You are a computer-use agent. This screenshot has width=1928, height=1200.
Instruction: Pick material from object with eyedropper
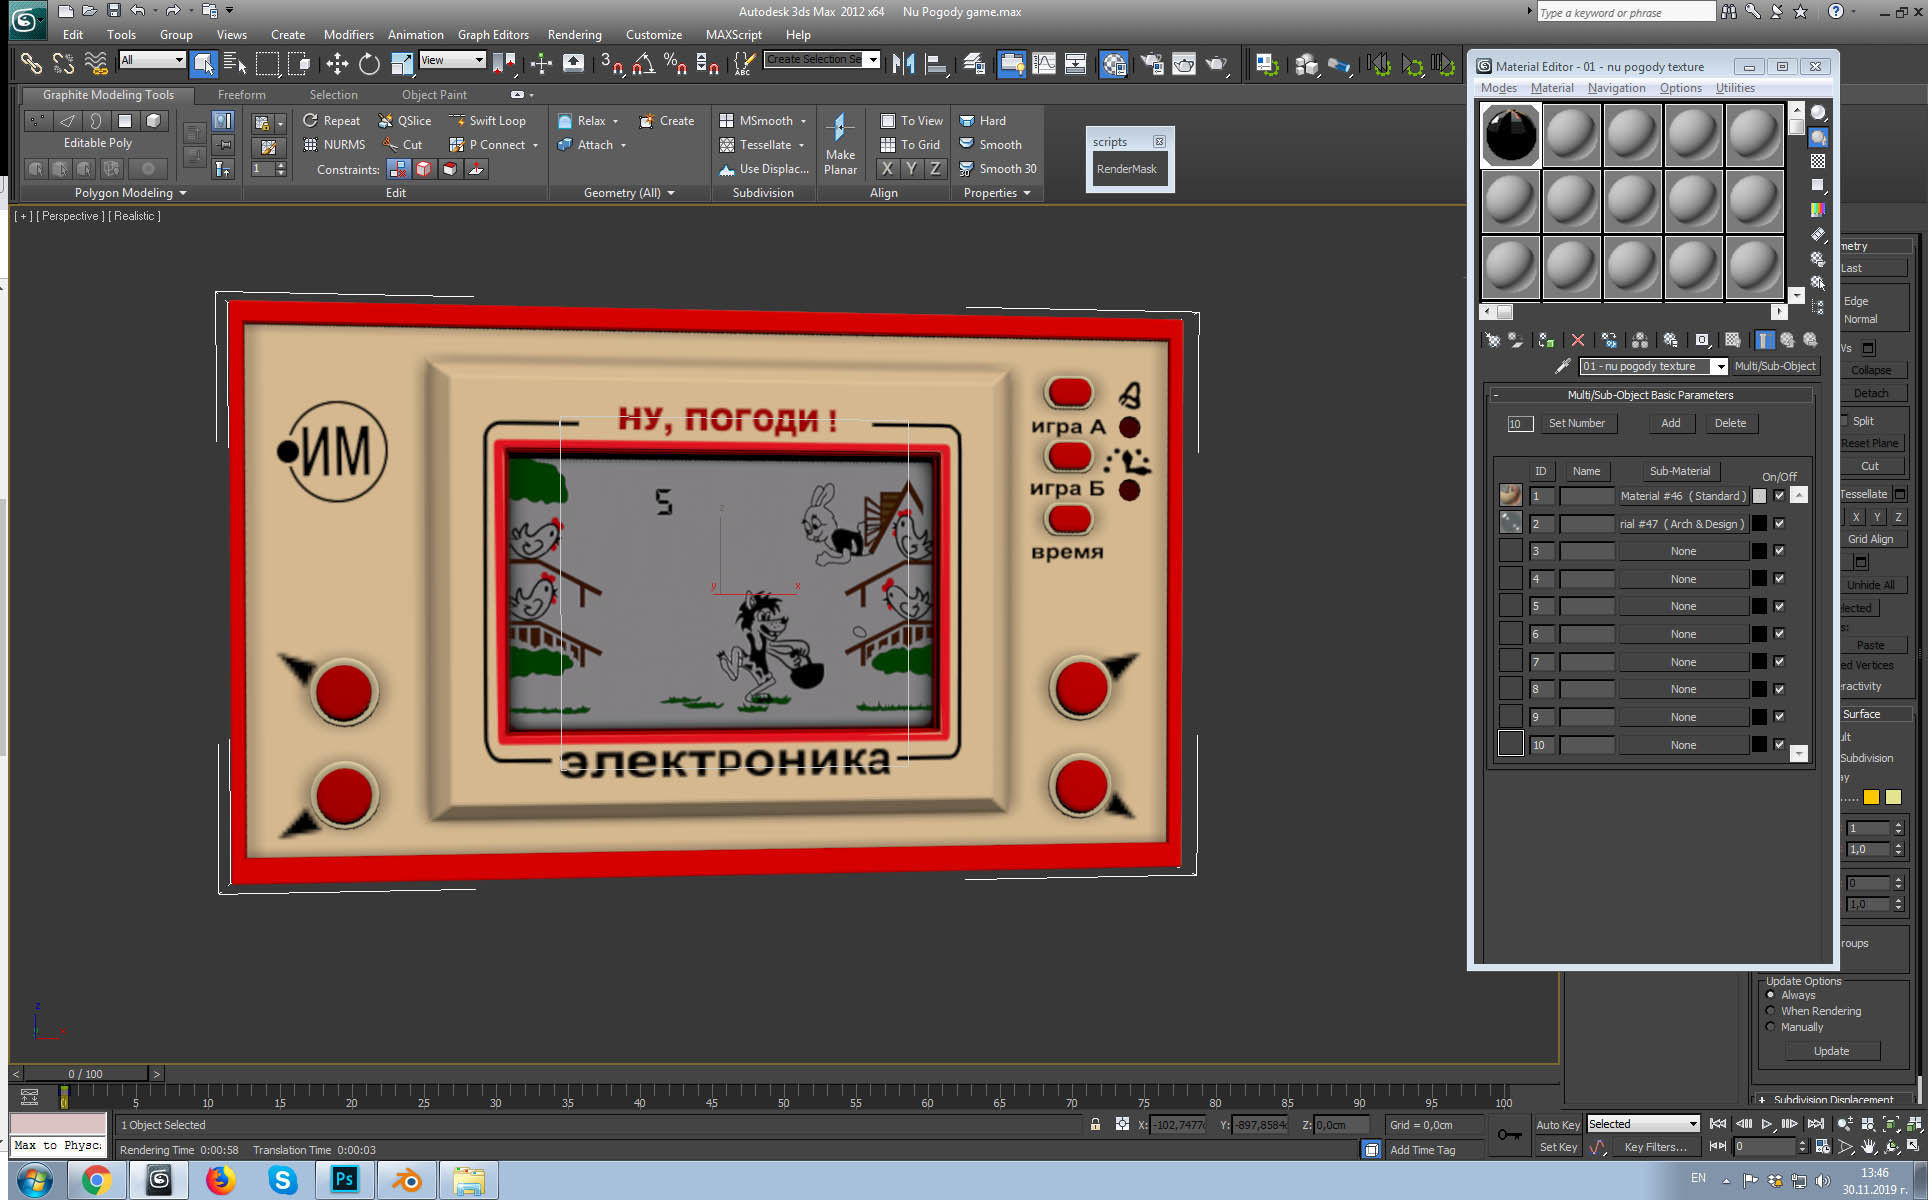pos(1562,366)
